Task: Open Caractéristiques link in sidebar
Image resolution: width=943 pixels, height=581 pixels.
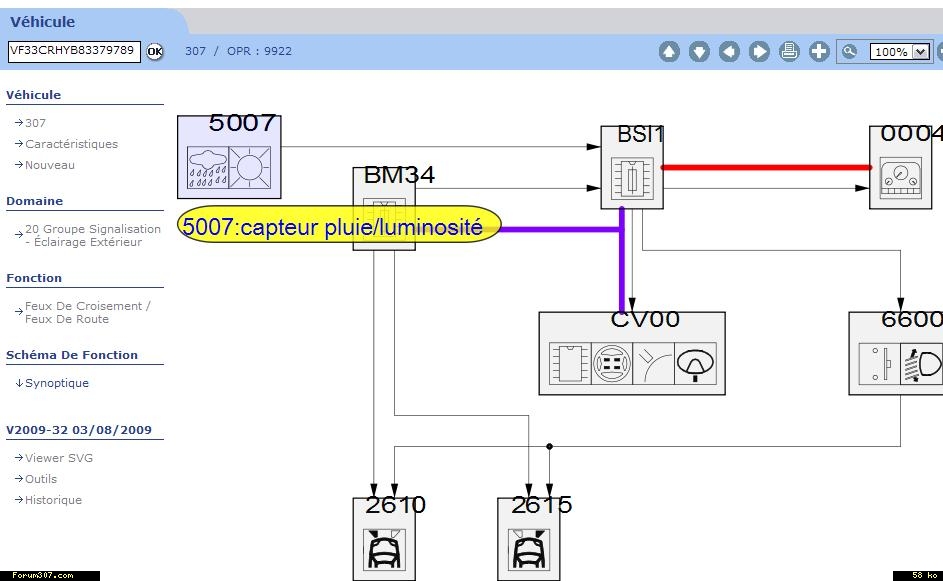Action: pyautogui.click(x=71, y=144)
